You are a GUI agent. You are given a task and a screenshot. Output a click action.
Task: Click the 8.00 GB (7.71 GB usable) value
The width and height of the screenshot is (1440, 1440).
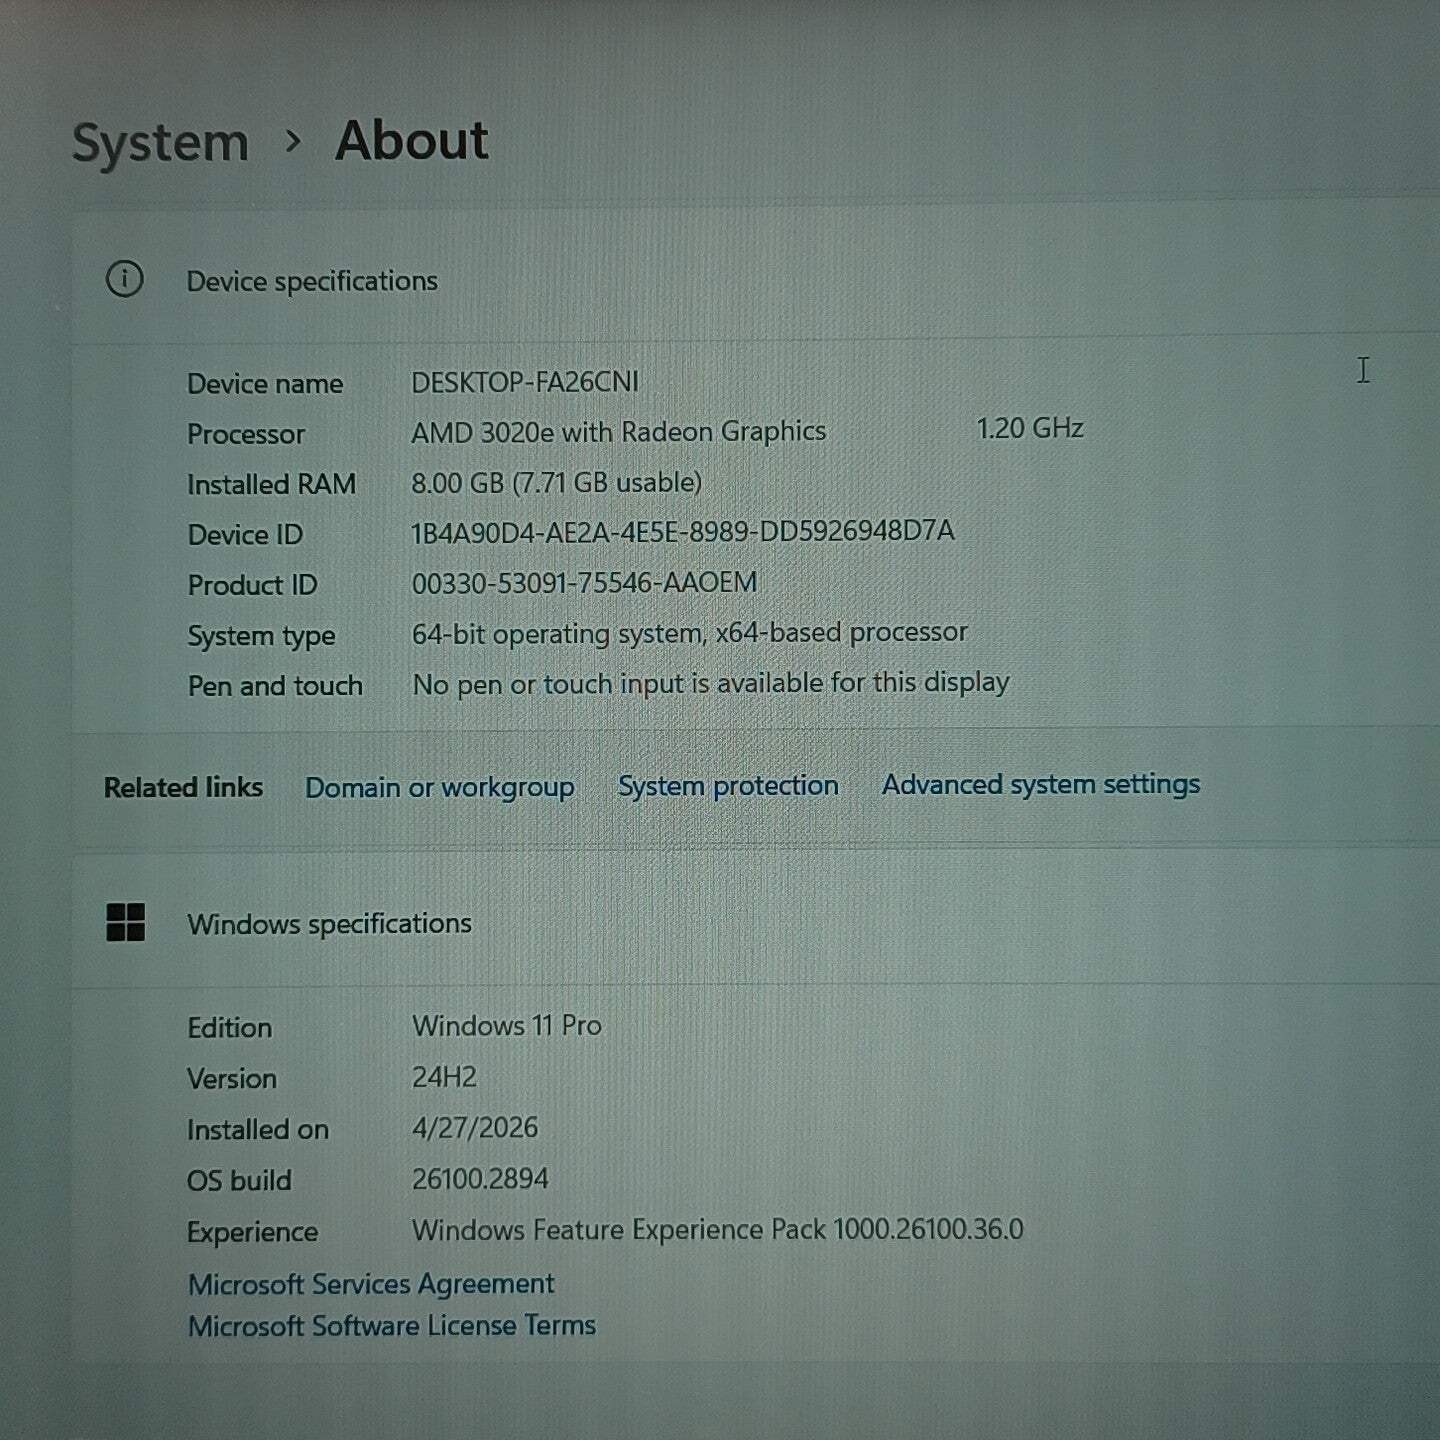[557, 483]
